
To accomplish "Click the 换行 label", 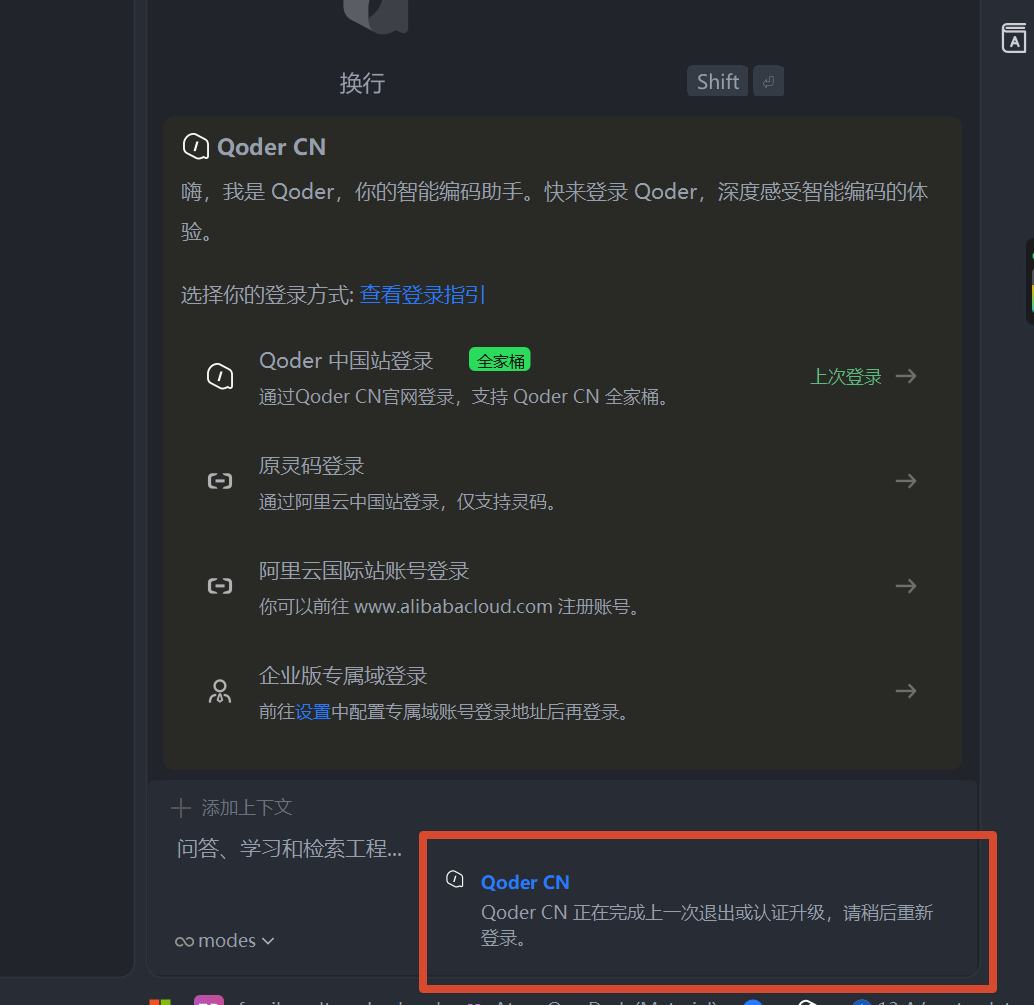I will click(362, 83).
